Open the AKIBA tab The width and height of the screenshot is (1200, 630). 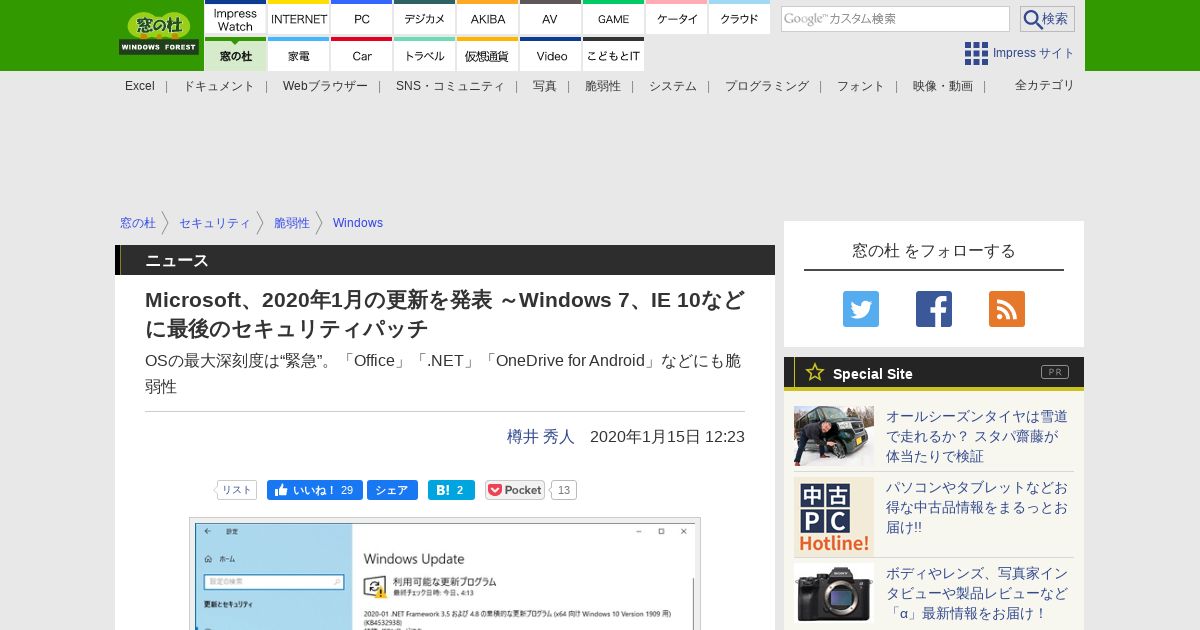pyautogui.click(x=488, y=19)
